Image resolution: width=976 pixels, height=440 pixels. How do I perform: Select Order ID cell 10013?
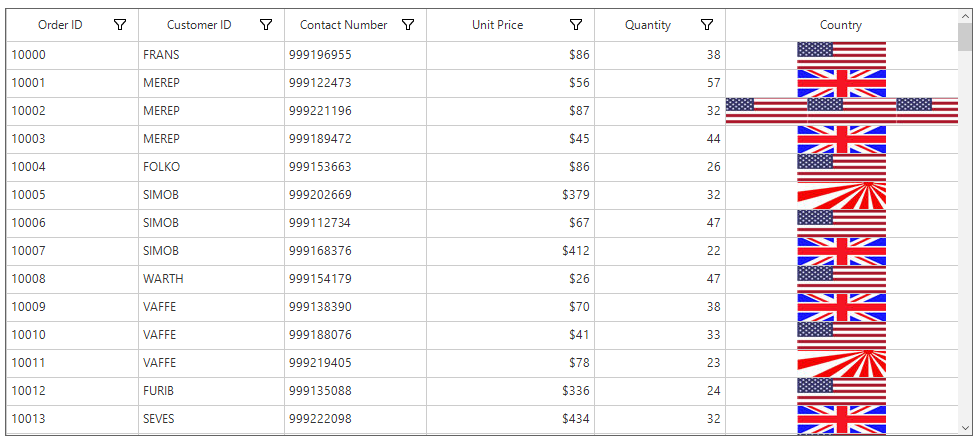72,419
